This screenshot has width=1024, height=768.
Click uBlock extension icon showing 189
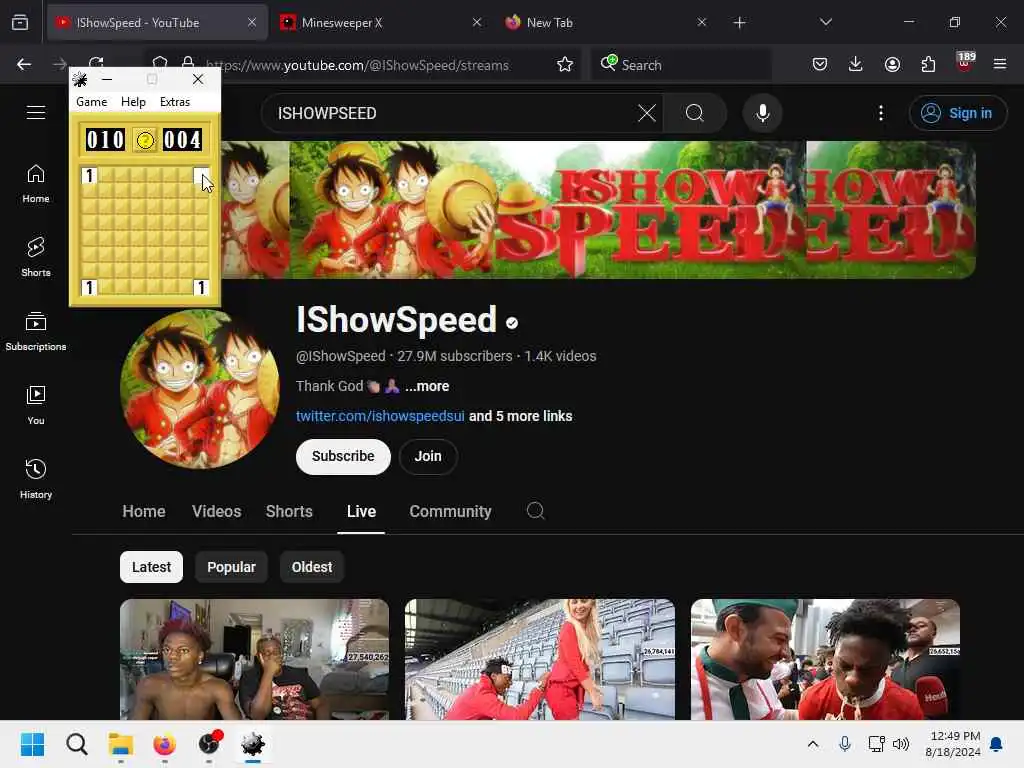(x=965, y=63)
